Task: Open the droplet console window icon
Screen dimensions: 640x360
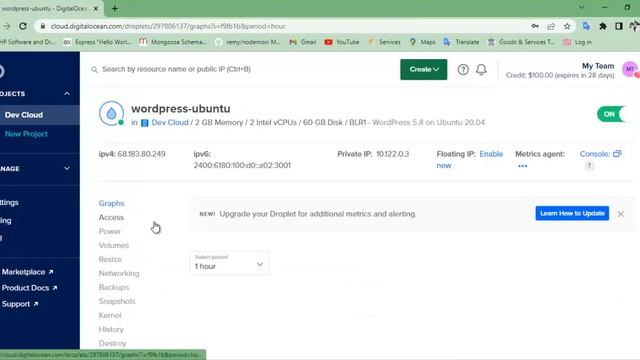Action: coord(617,153)
